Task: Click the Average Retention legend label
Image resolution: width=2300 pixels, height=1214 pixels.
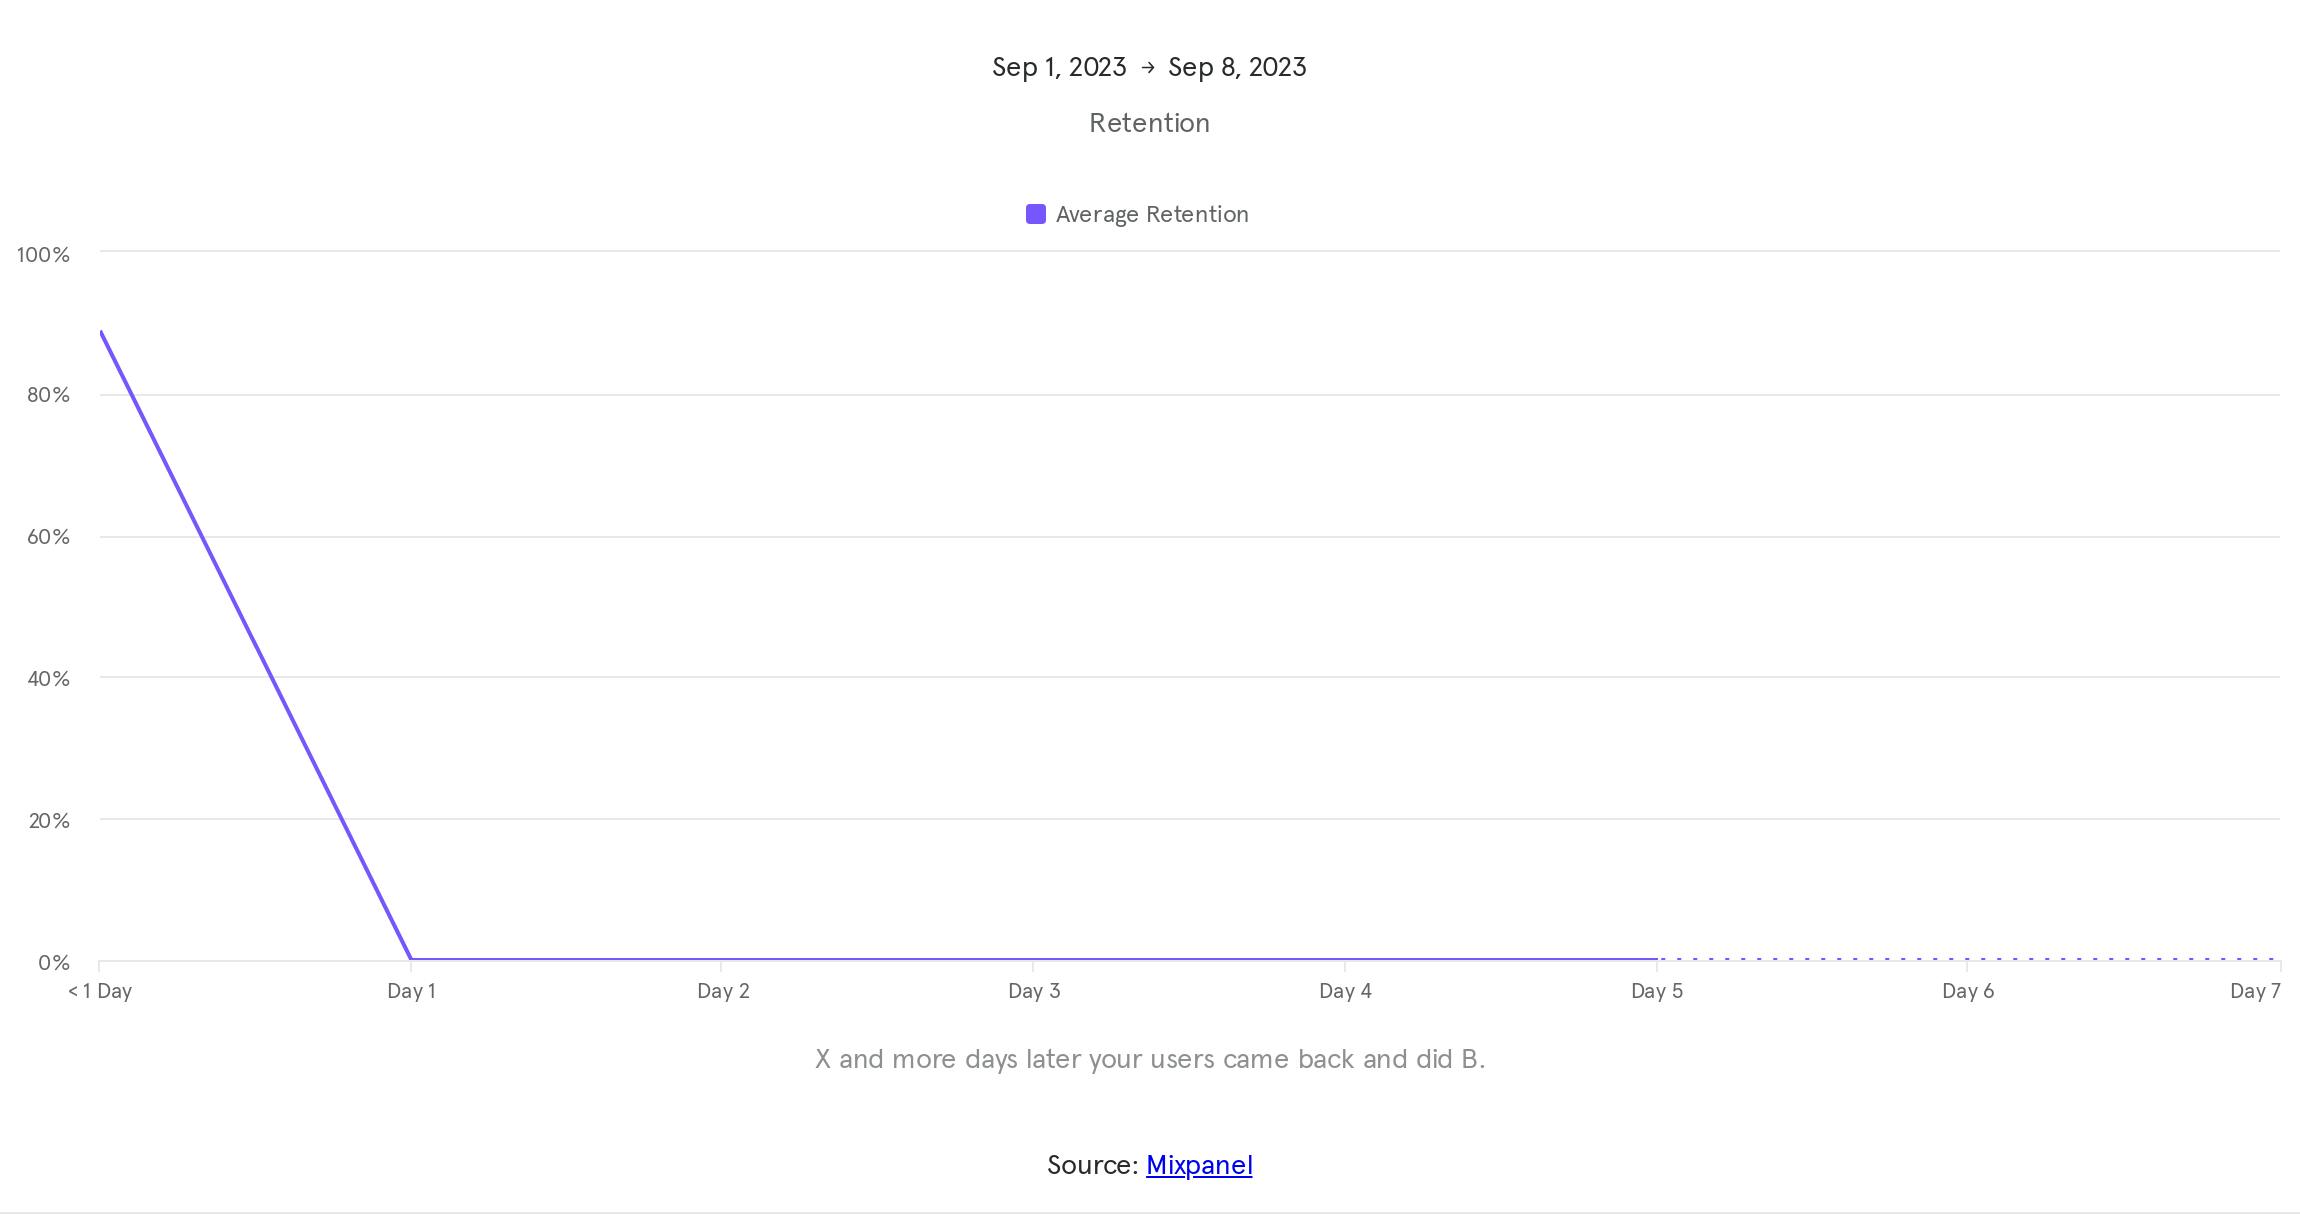Action: point(1152,214)
